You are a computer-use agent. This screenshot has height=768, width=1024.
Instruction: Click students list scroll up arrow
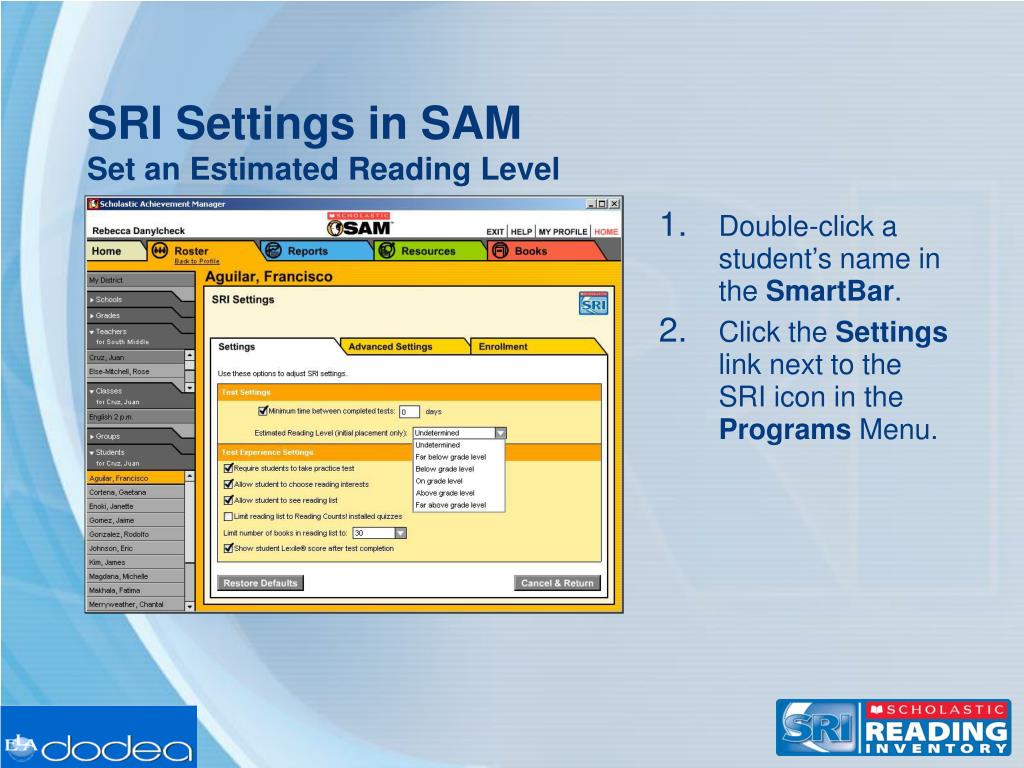point(189,477)
